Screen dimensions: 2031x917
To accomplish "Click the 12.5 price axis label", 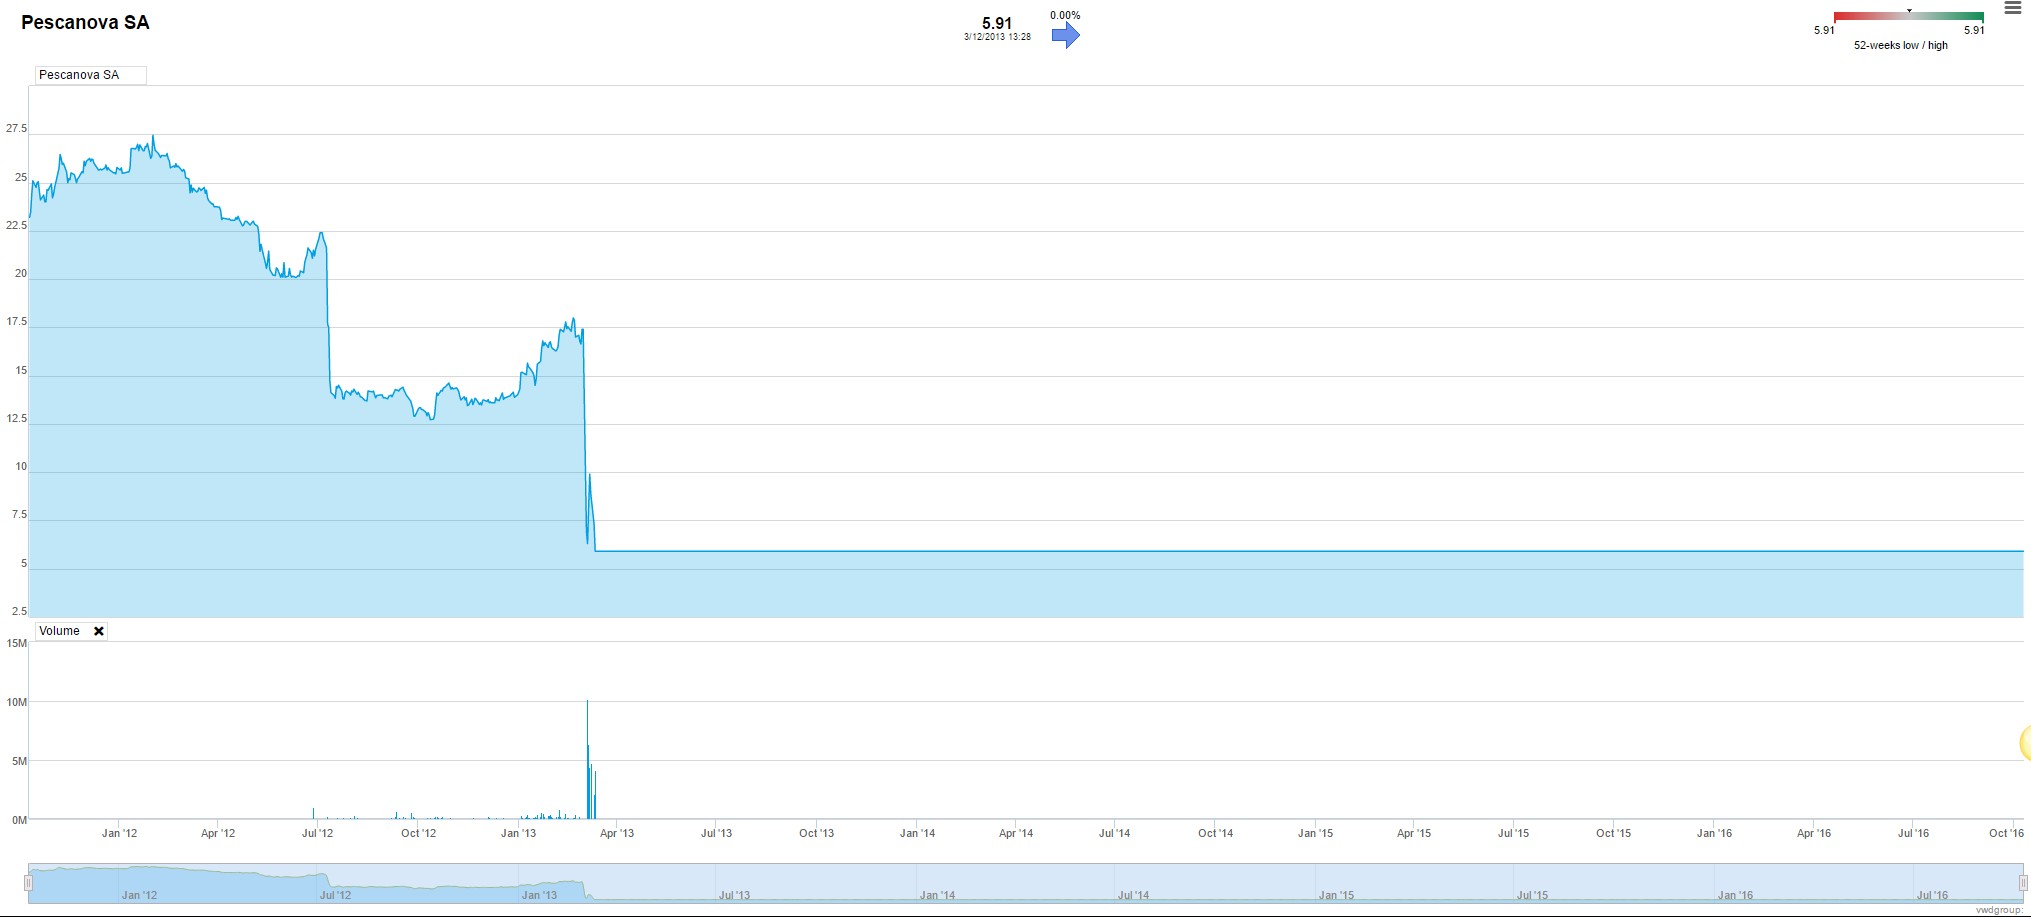I will 16,419.
